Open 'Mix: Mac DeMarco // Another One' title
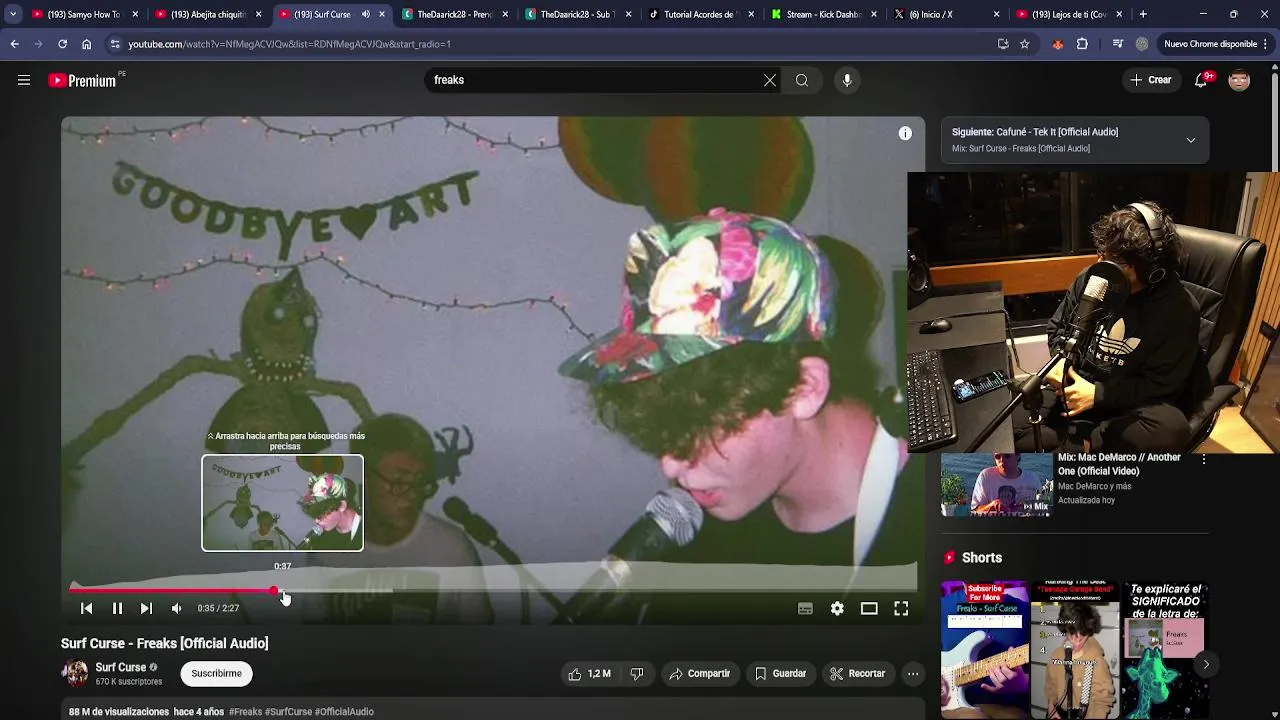The height and width of the screenshot is (720, 1280). click(1119, 464)
